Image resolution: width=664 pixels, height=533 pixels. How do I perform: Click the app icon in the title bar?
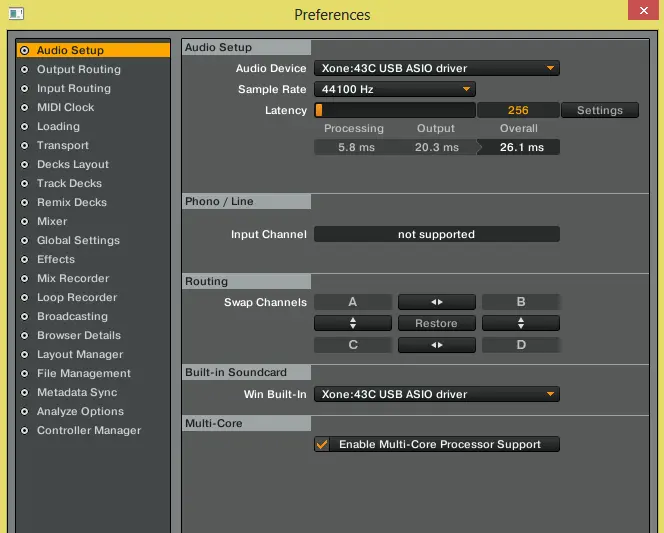point(12,14)
